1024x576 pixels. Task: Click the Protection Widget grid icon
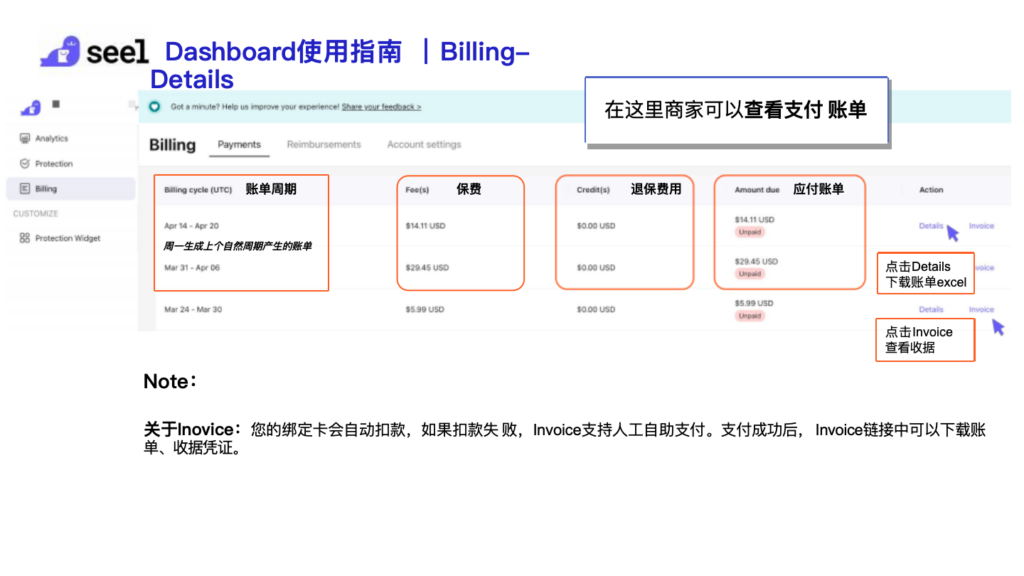25,238
